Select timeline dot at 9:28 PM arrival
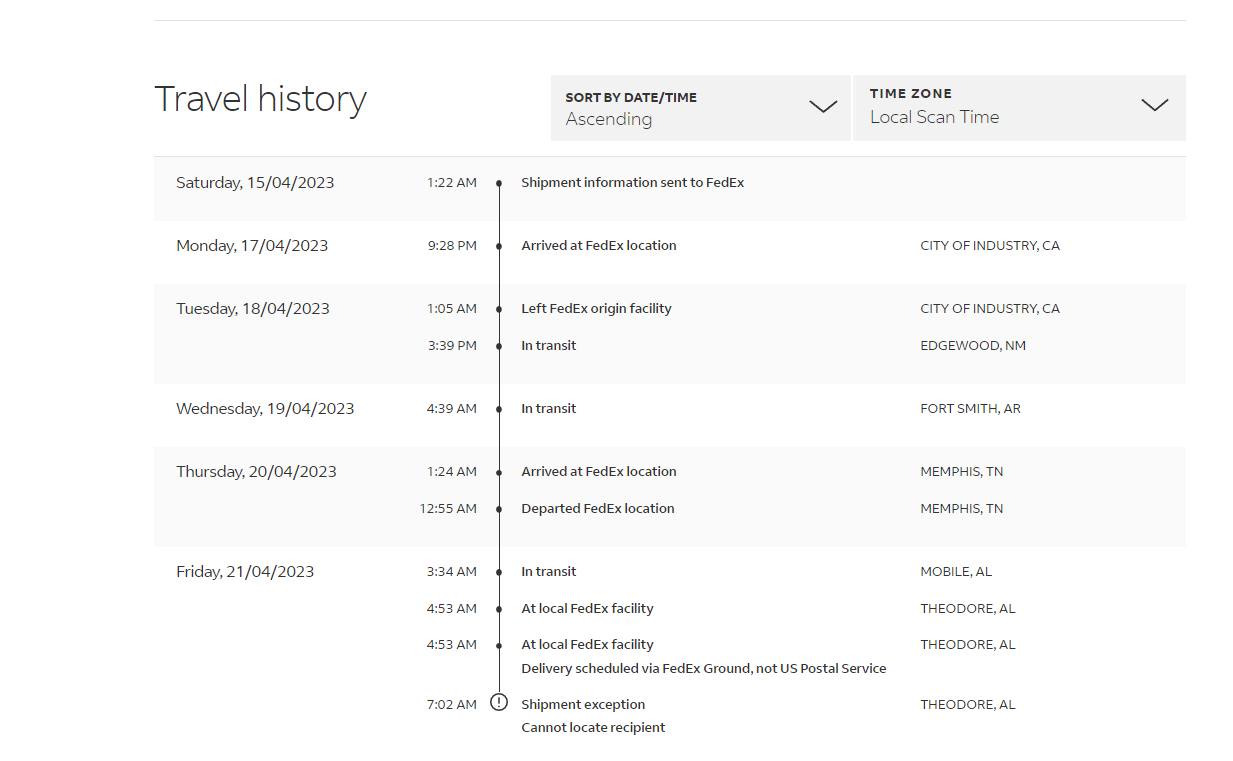The height and width of the screenshot is (761, 1233). (x=499, y=246)
